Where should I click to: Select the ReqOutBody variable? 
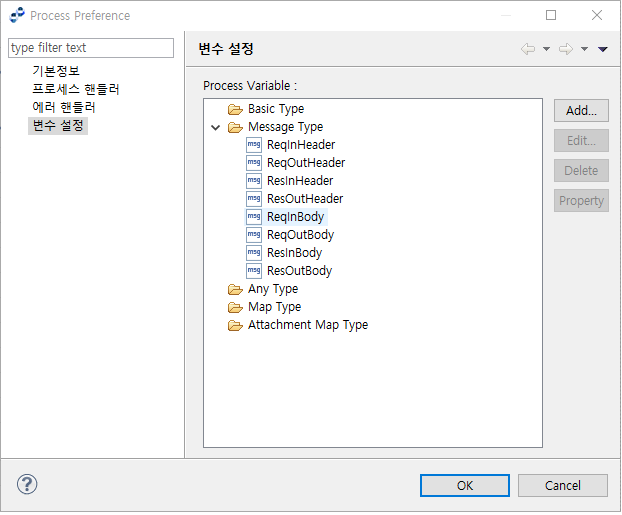[x=300, y=235]
